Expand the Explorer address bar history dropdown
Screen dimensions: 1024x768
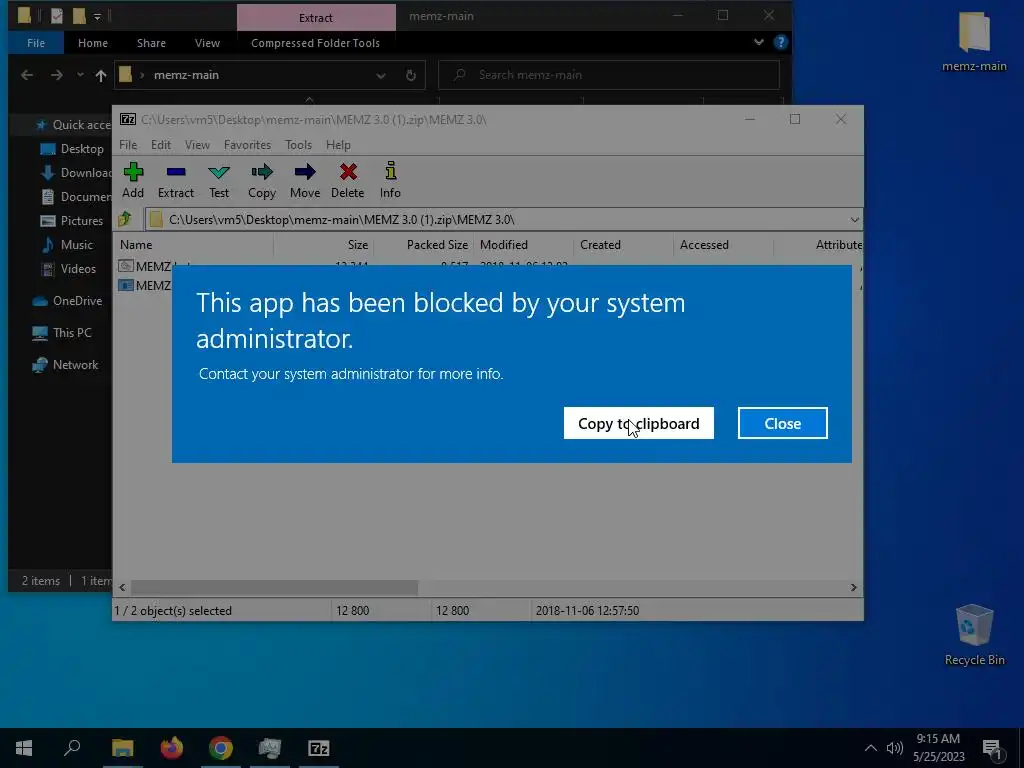coord(381,75)
